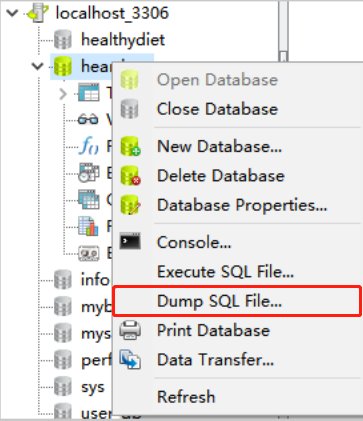
Task: Choose Close Database from context menu
Action: point(237,109)
